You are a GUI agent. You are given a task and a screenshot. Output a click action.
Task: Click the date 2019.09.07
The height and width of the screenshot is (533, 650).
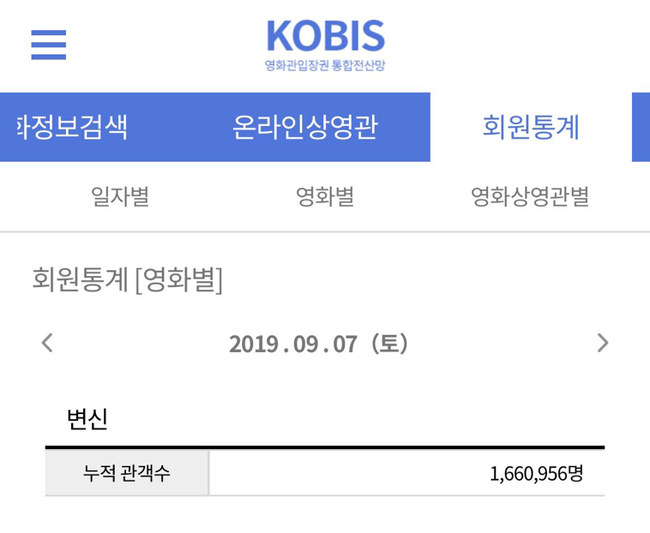pos(291,344)
